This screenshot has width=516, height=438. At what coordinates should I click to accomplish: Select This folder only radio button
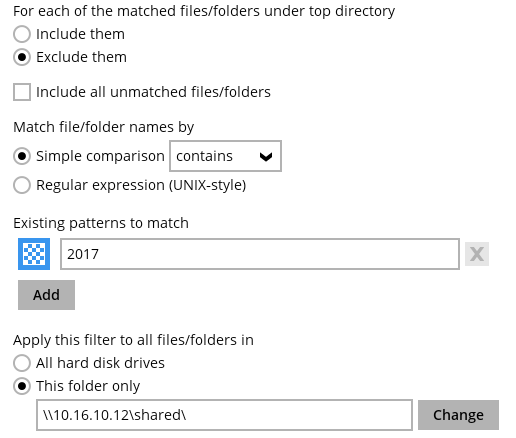tap(22, 386)
